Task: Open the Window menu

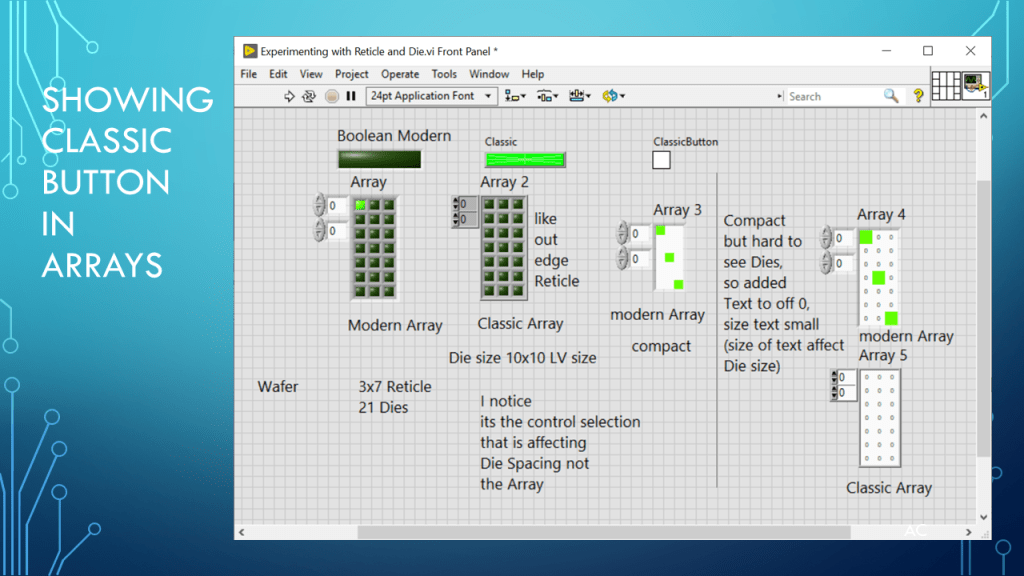Action: point(489,74)
